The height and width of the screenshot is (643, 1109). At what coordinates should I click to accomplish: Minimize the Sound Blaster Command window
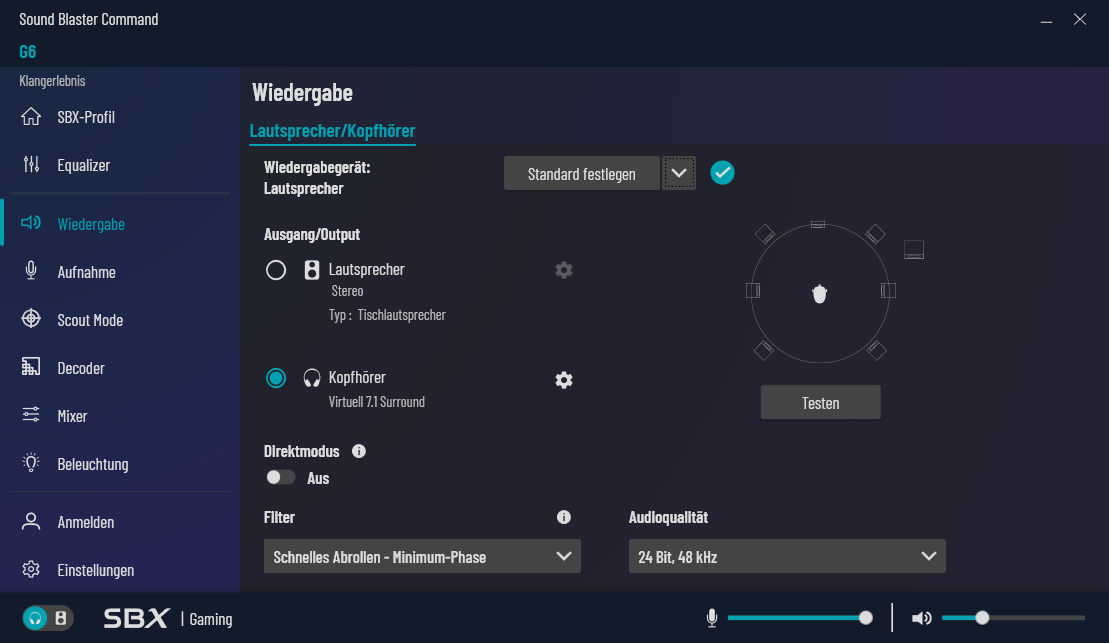pyautogui.click(x=1046, y=21)
